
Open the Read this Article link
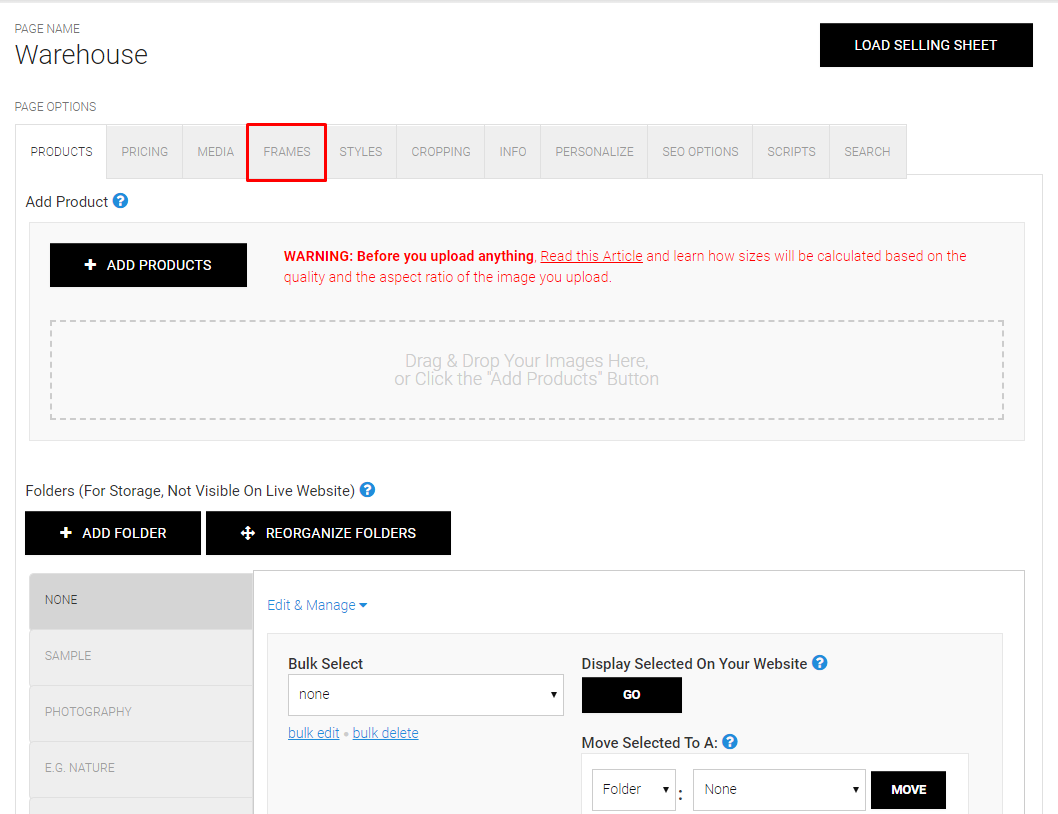(591, 256)
